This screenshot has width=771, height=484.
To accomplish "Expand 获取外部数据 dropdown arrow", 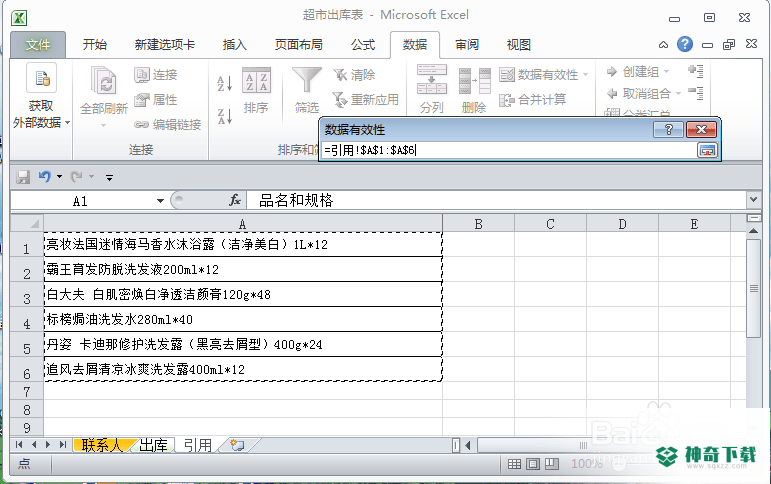I will 67,122.
